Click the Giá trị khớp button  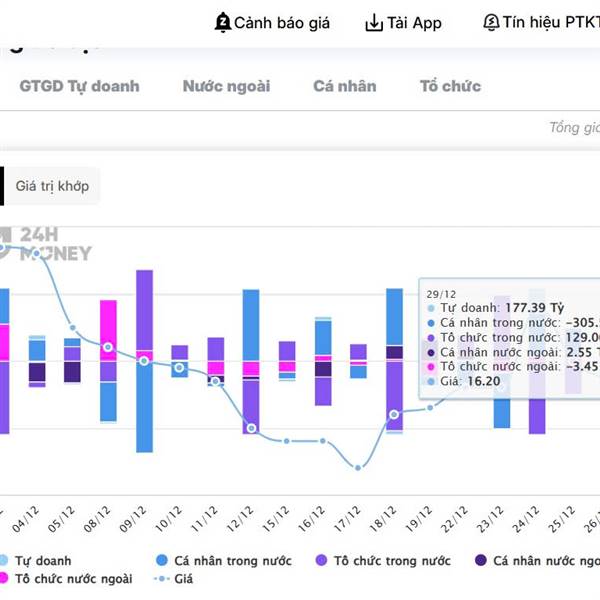click(52, 186)
